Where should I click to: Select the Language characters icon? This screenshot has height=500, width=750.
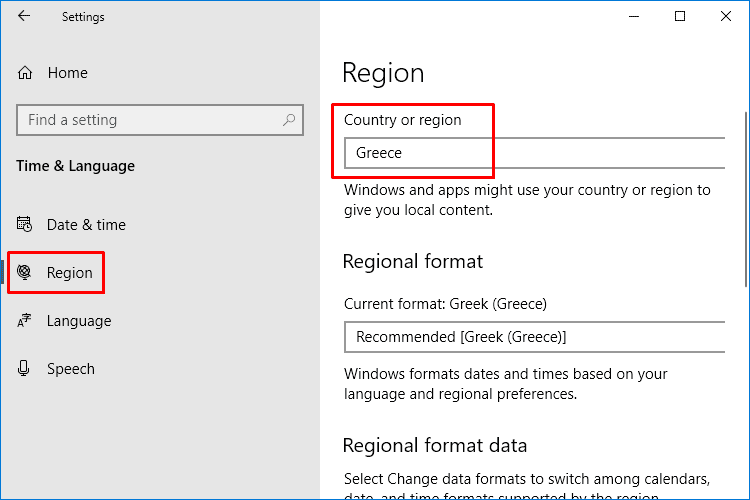(x=24, y=320)
